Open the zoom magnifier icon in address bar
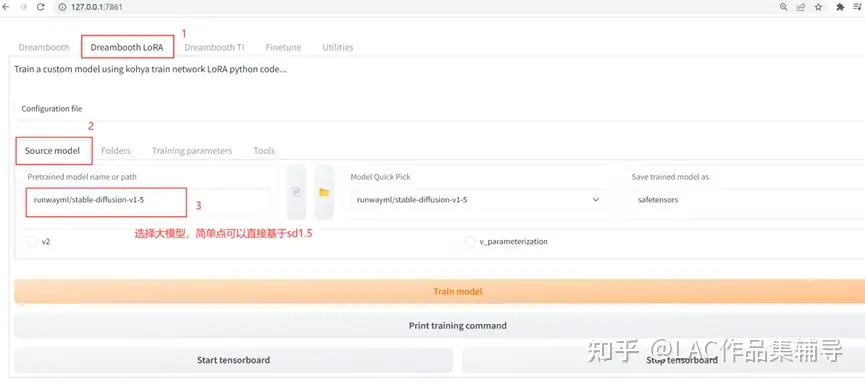 (x=783, y=7)
